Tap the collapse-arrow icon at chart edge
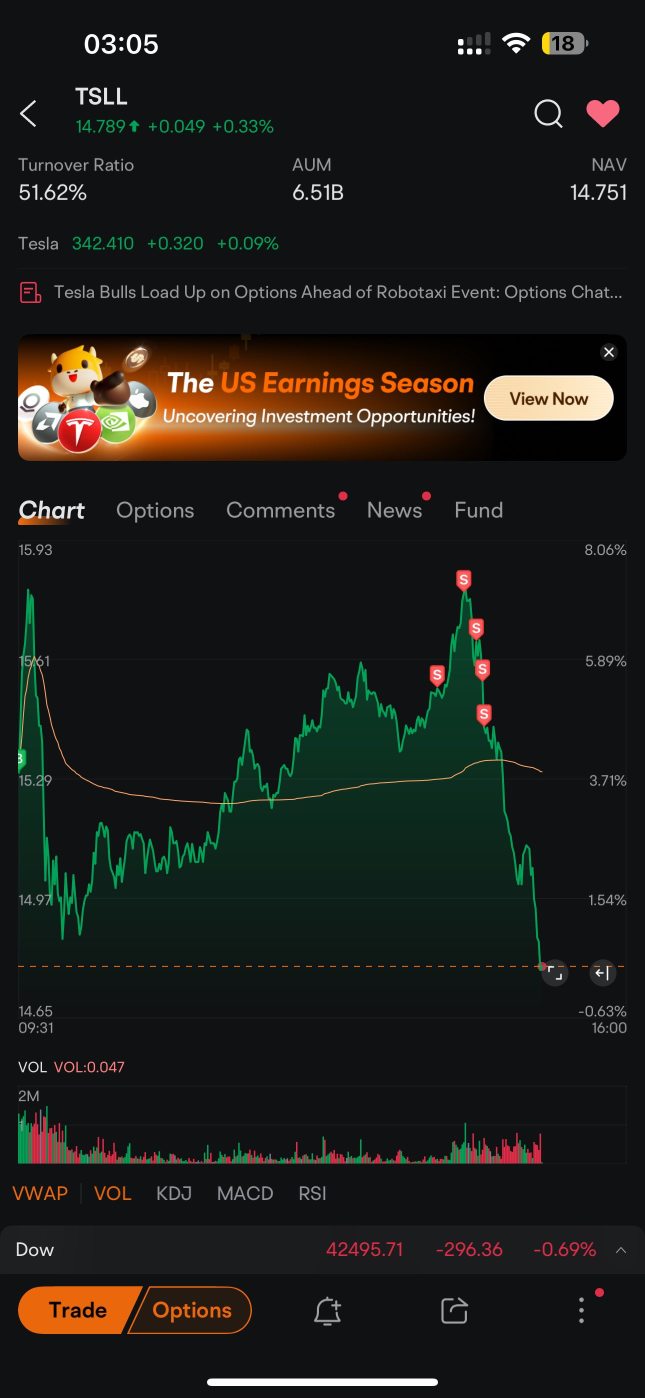This screenshot has width=645, height=1398. coord(601,972)
